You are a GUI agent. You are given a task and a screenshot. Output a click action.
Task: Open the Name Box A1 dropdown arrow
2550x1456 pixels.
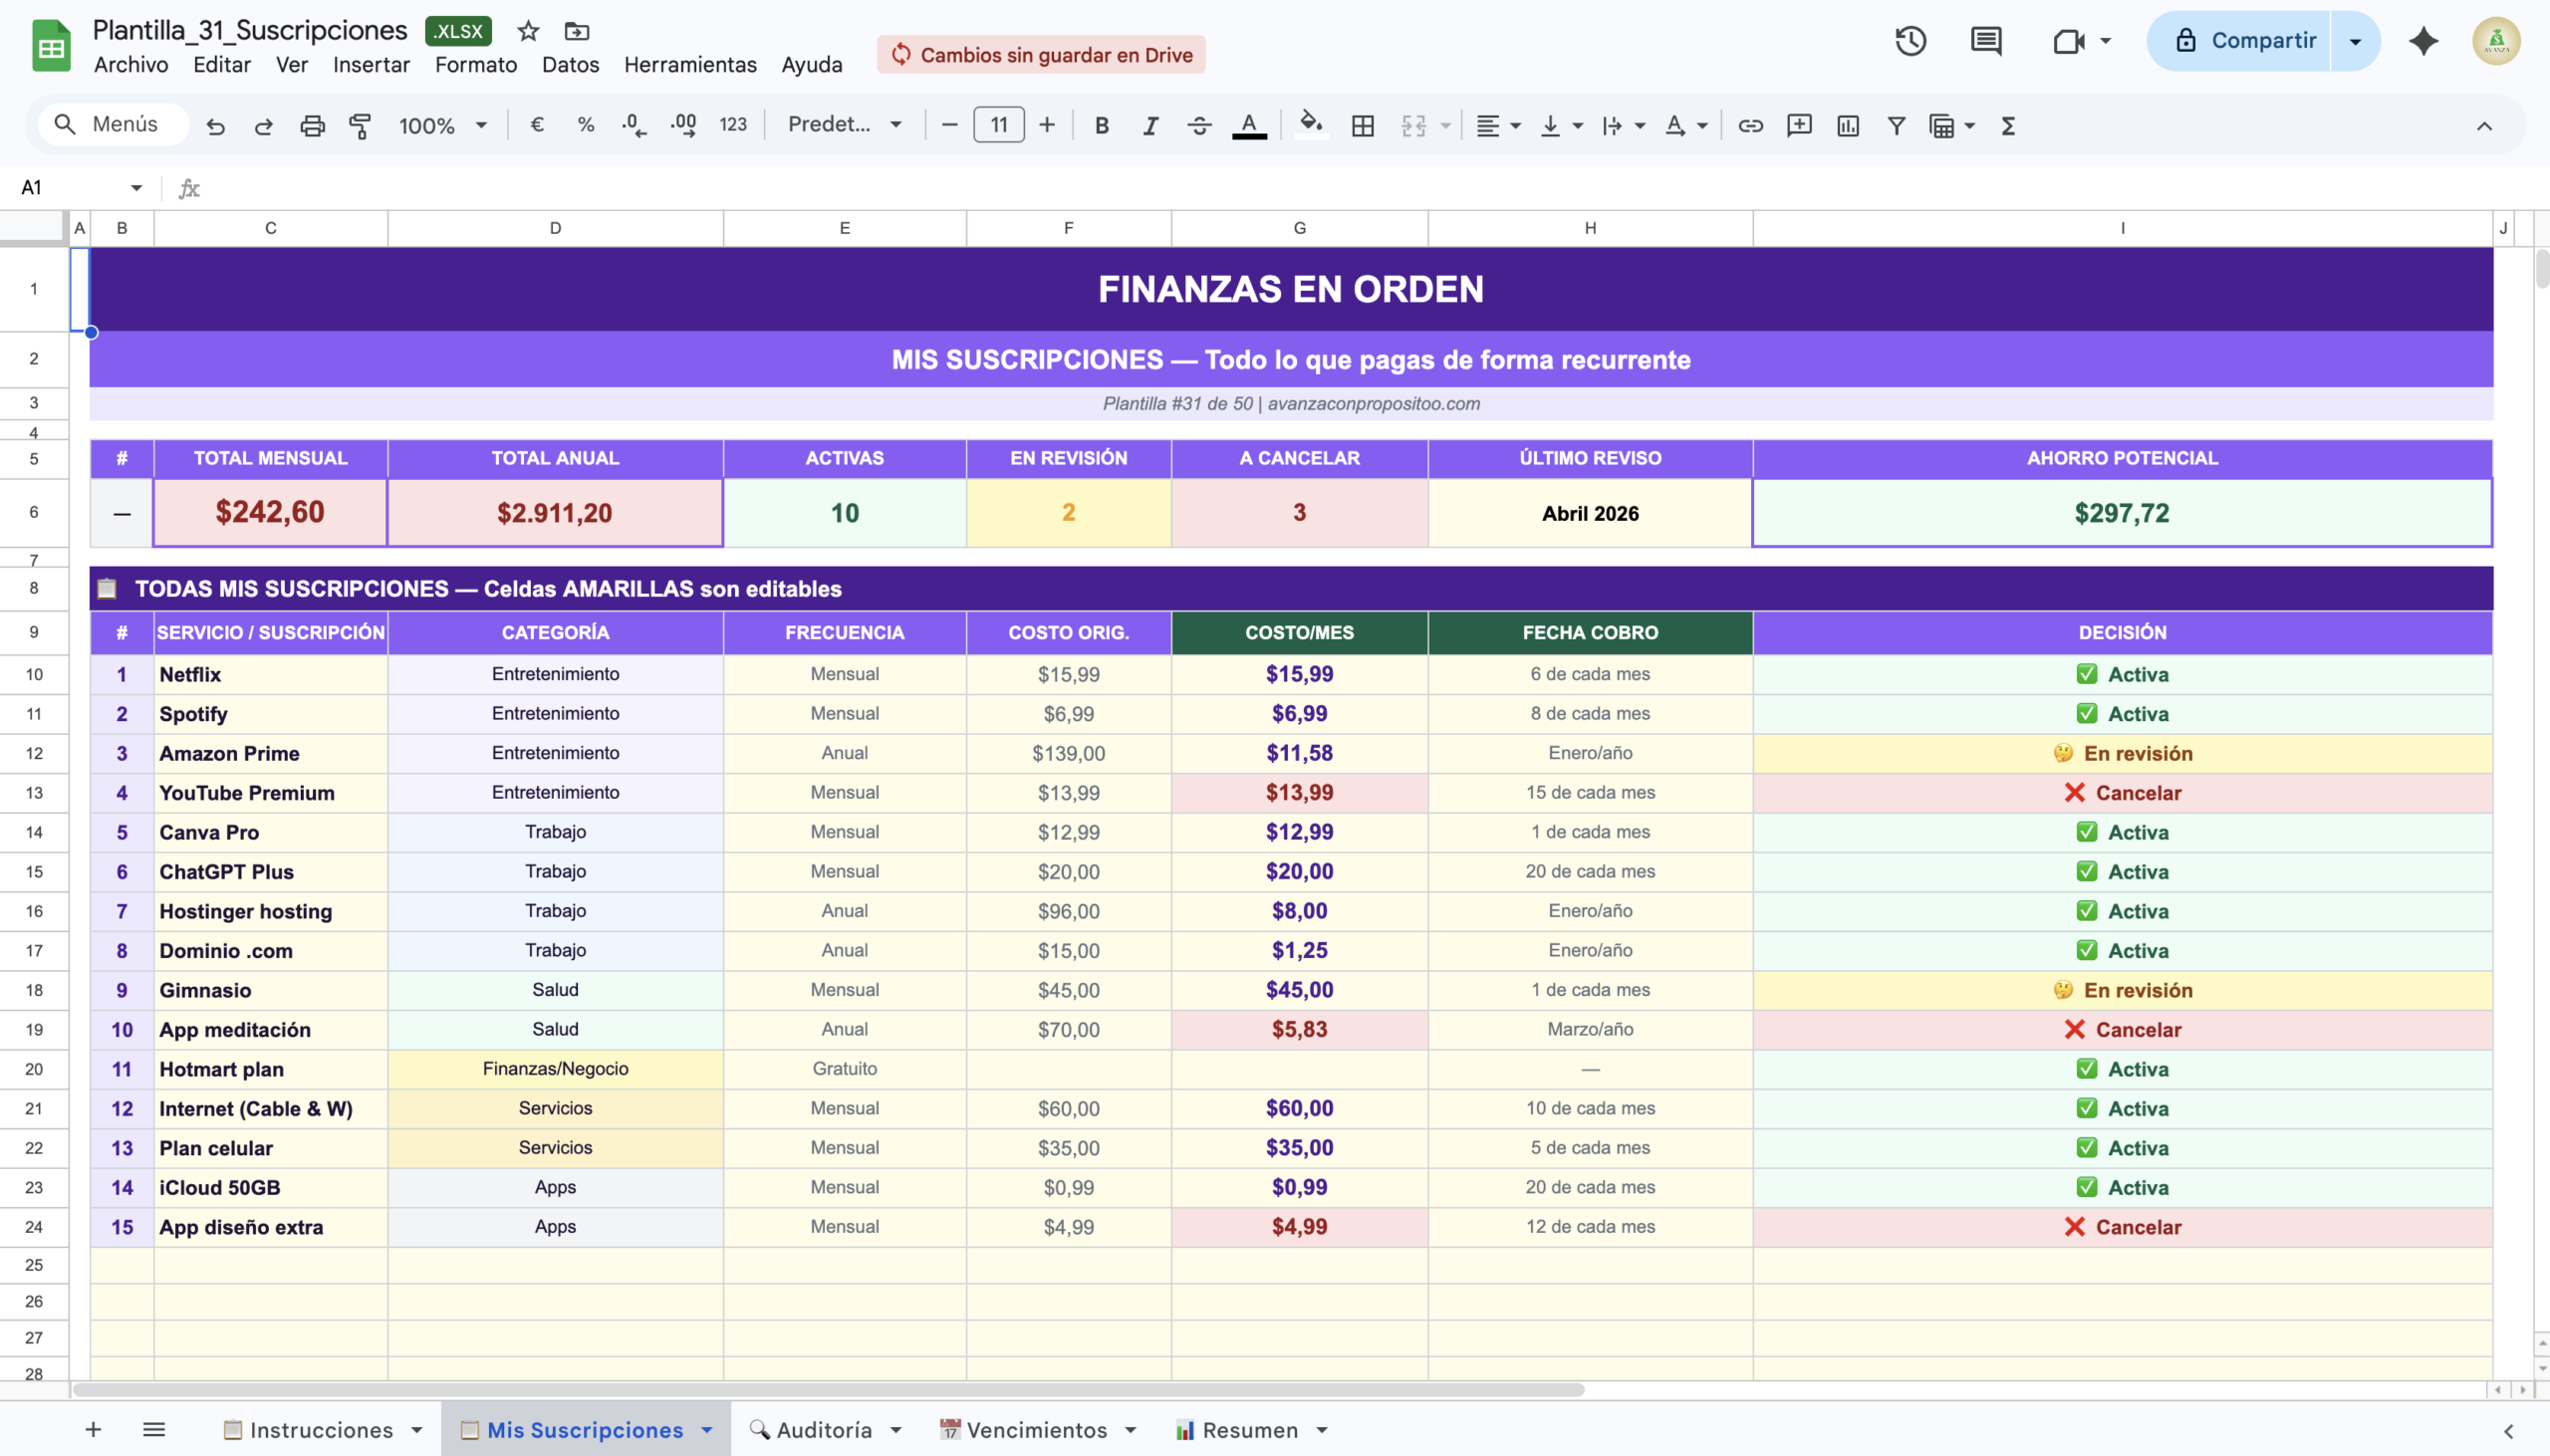(x=136, y=188)
